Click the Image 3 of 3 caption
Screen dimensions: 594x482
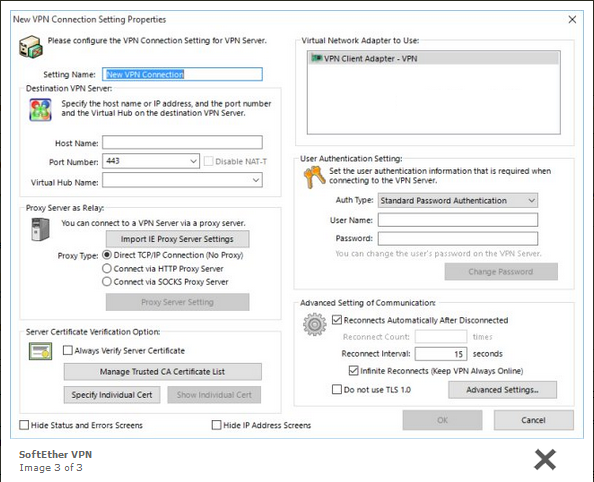pos(51,468)
